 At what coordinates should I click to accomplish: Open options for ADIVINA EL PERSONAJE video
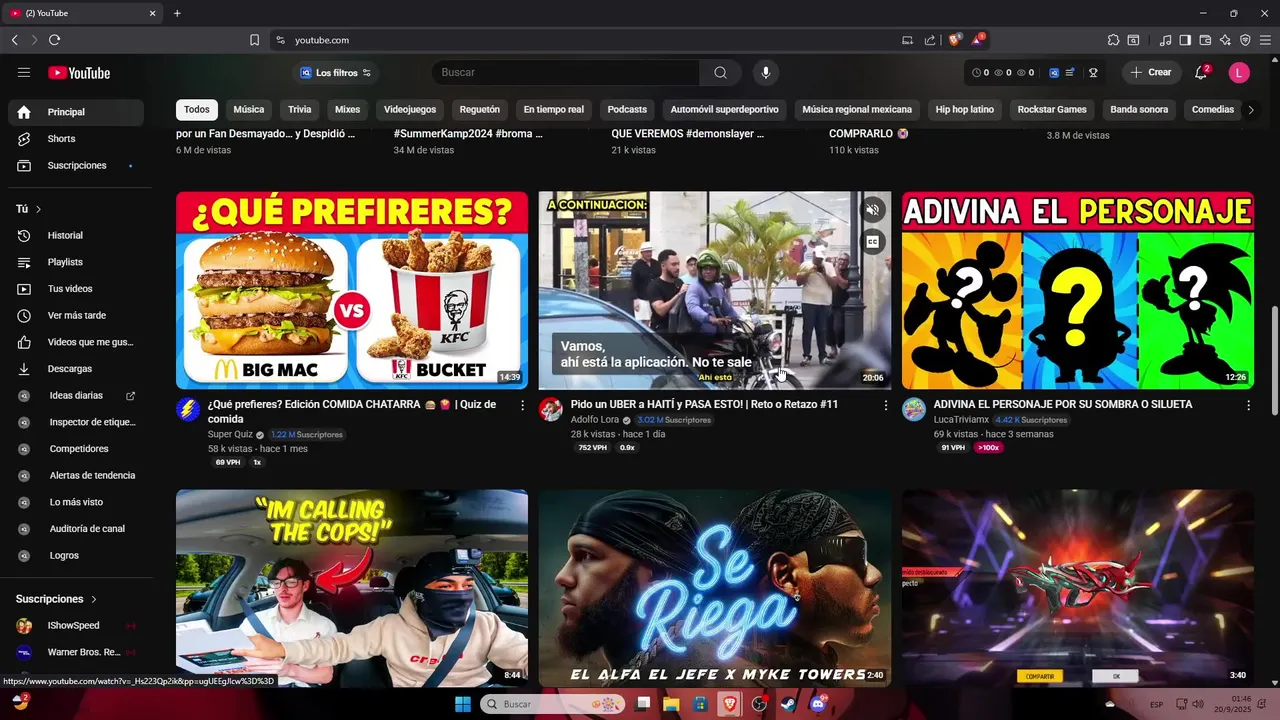tap(1248, 405)
